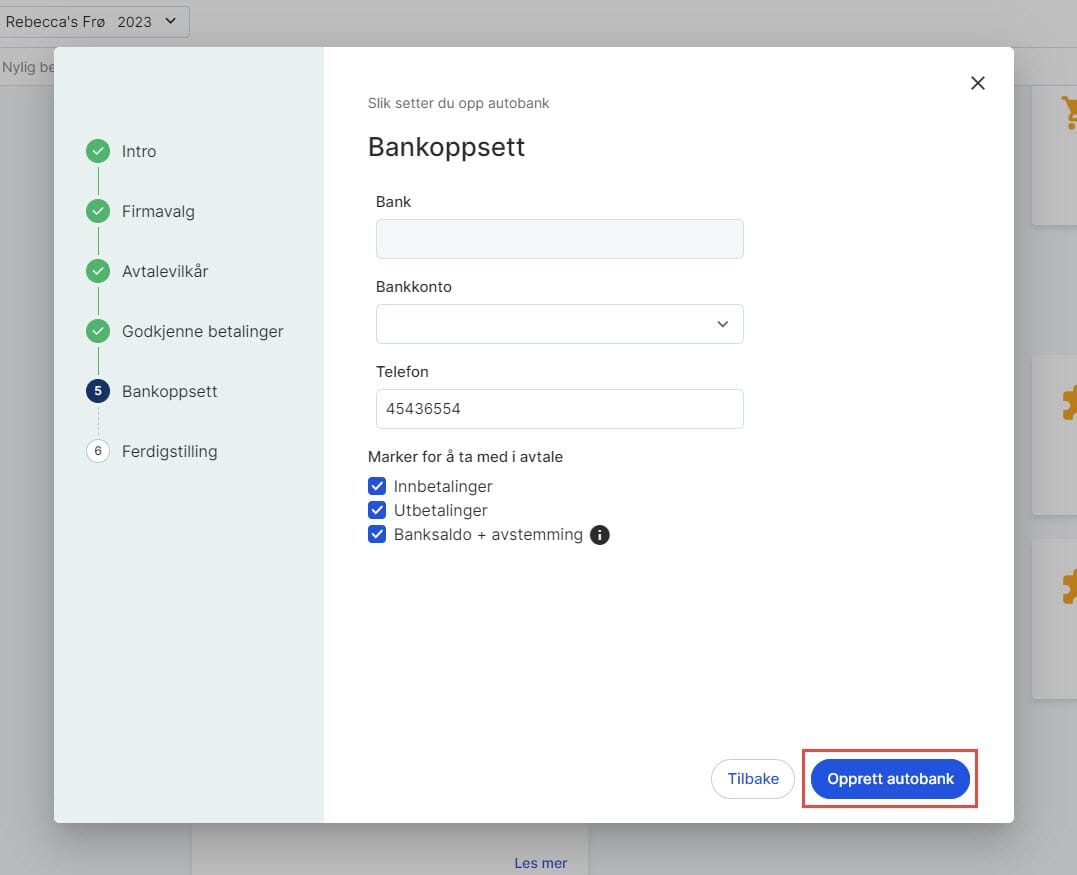1077x875 pixels.
Task: Close the autobank setup dialog
Action: point(978,83)
